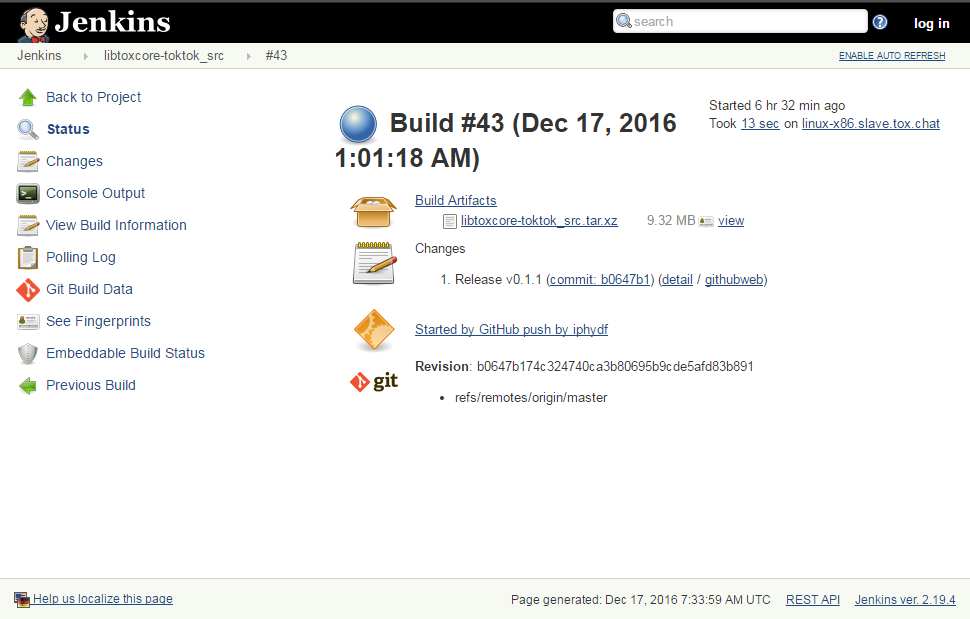Open Embeddable Build Status

click(x=125, y=353)
